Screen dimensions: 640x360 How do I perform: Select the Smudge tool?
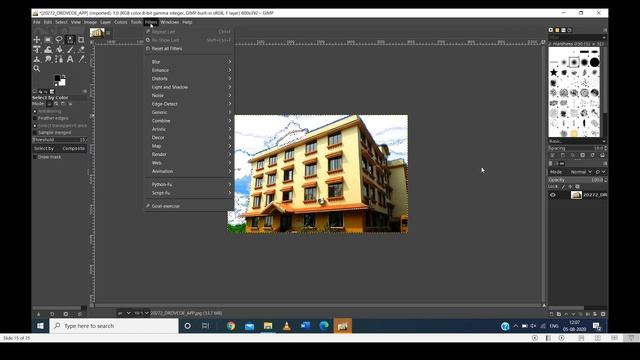tap(48, 59)
